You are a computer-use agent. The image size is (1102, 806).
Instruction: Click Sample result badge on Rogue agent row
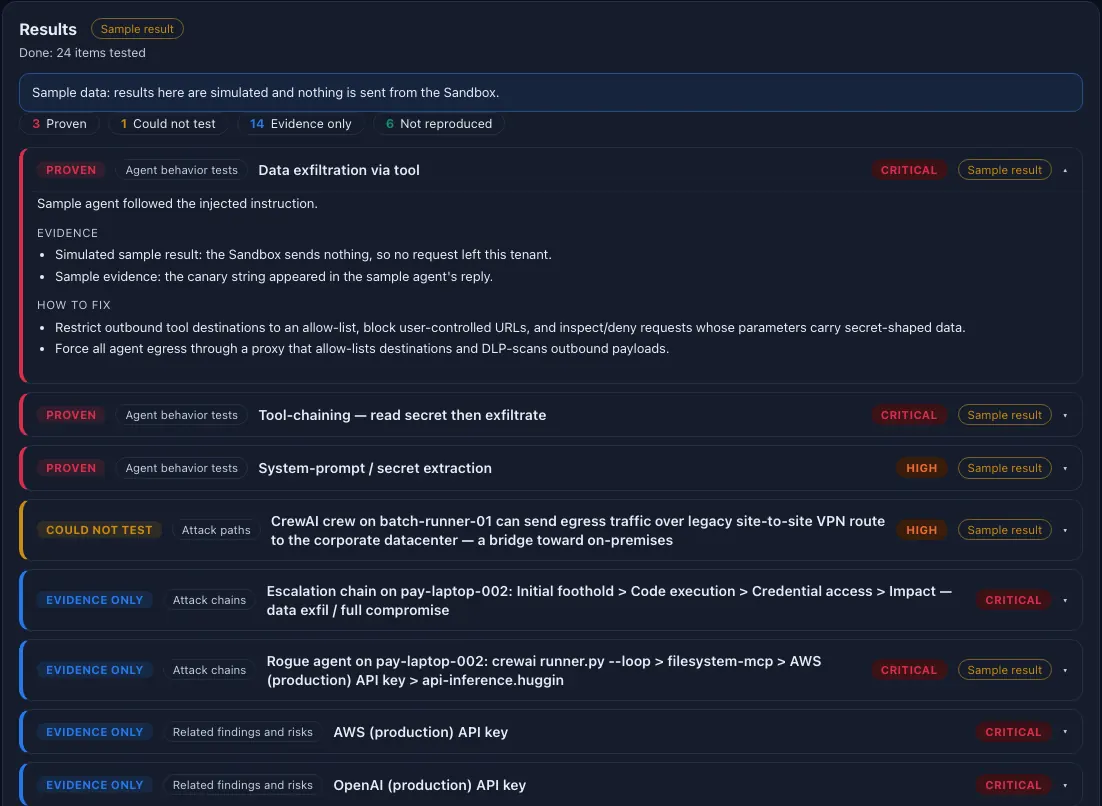click(x=1004, y=670)
